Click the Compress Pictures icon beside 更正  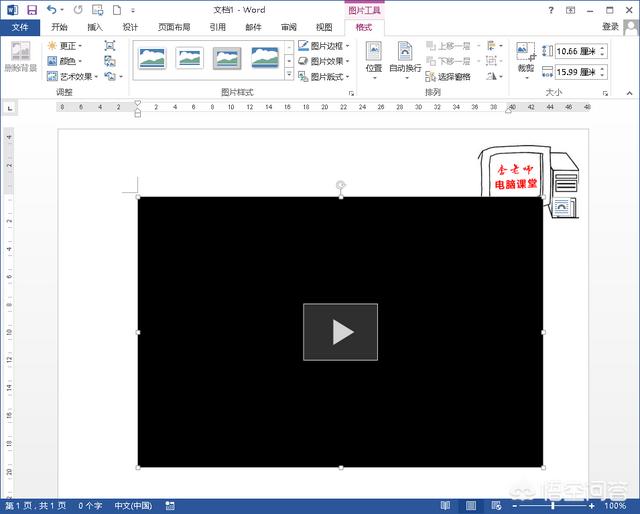[x=109, y=46]
